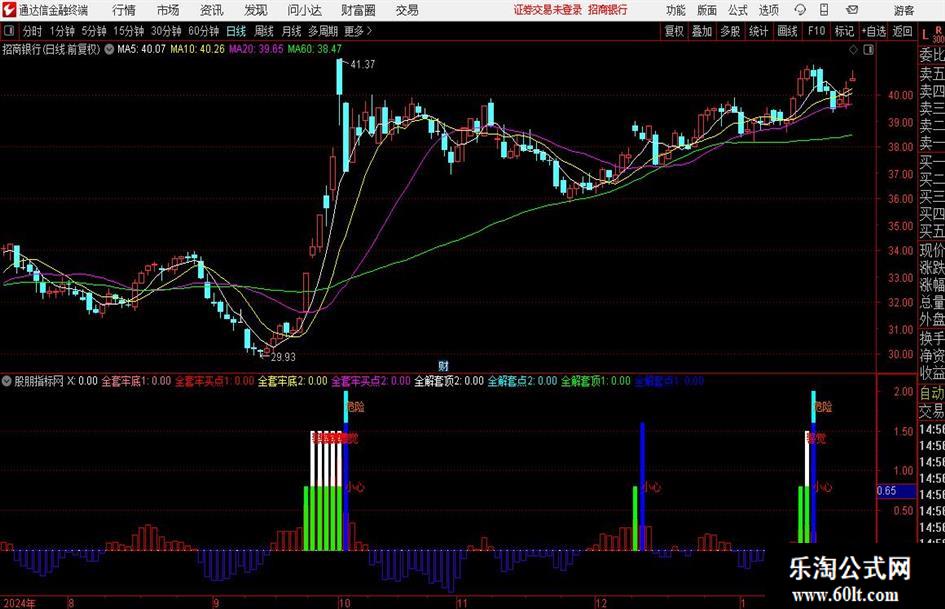
Task: Open the 功能 menu
Action: (676, 10)
